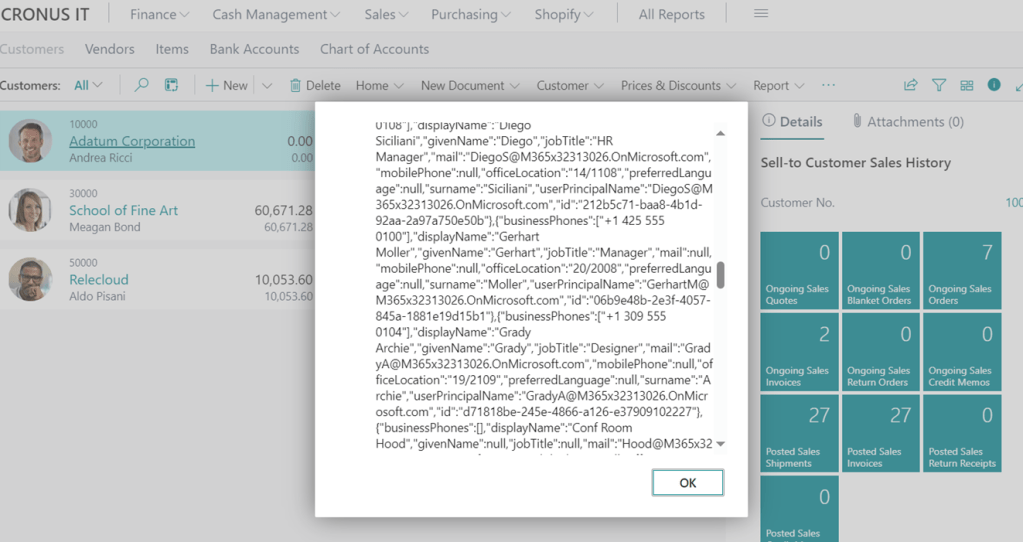Open the Ongoing Sales Invoices tile

799,351
